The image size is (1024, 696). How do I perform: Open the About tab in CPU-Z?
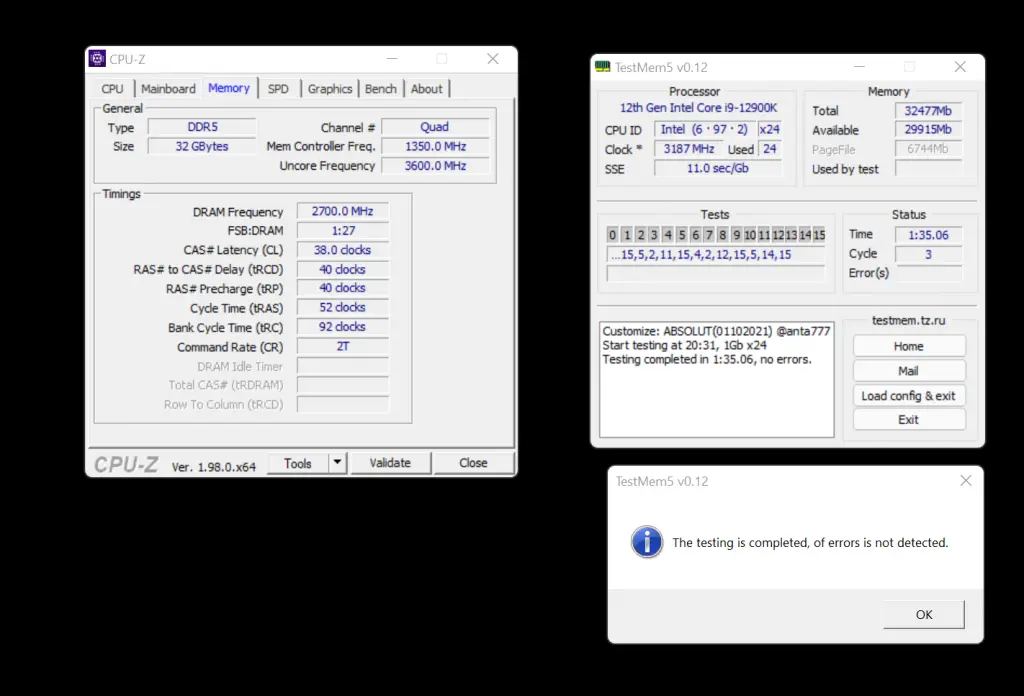point(426,89)
